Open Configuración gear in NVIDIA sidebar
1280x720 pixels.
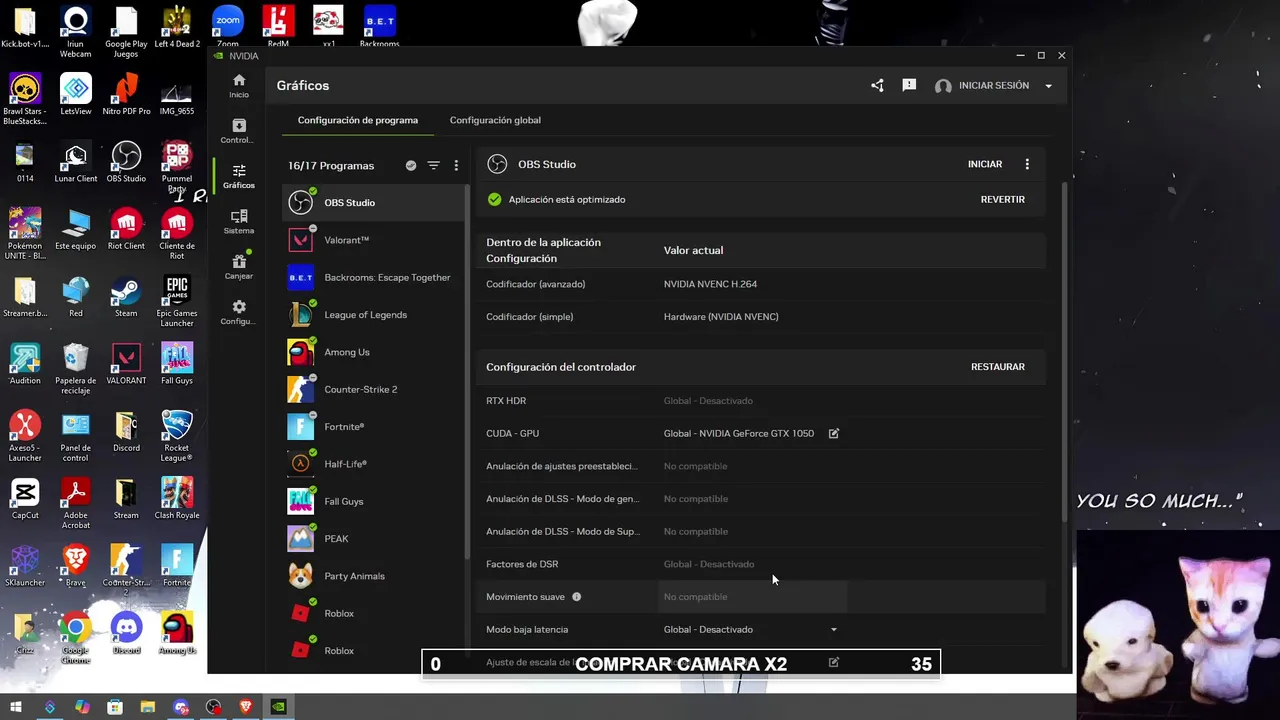[x=238, y=313]
